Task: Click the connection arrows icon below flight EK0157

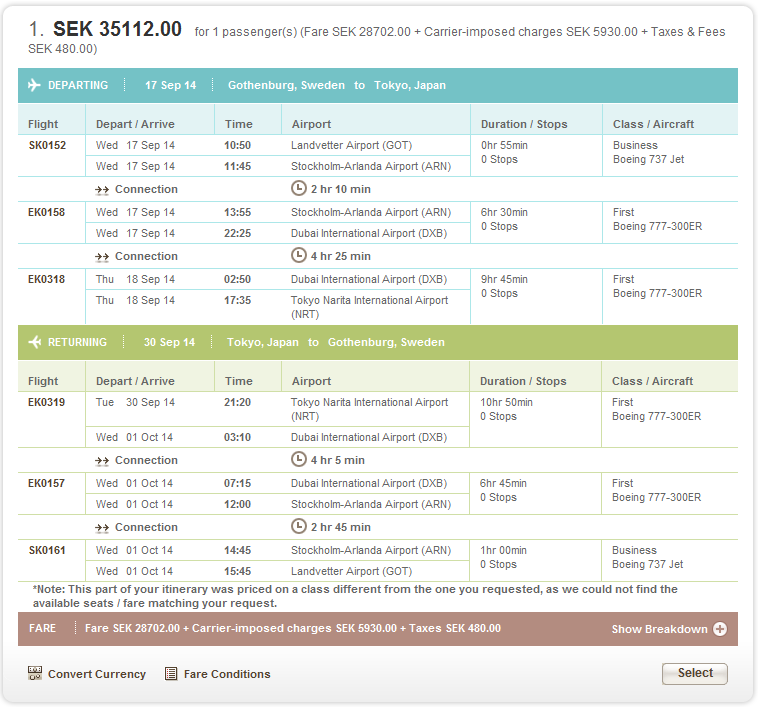Action: point(102,528)
